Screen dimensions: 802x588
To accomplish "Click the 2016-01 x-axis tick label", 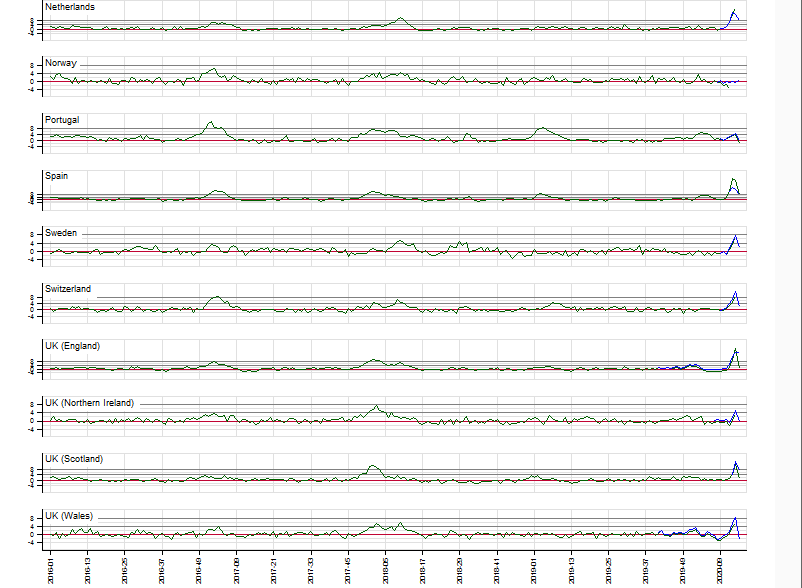I will [x=51, y=564].
